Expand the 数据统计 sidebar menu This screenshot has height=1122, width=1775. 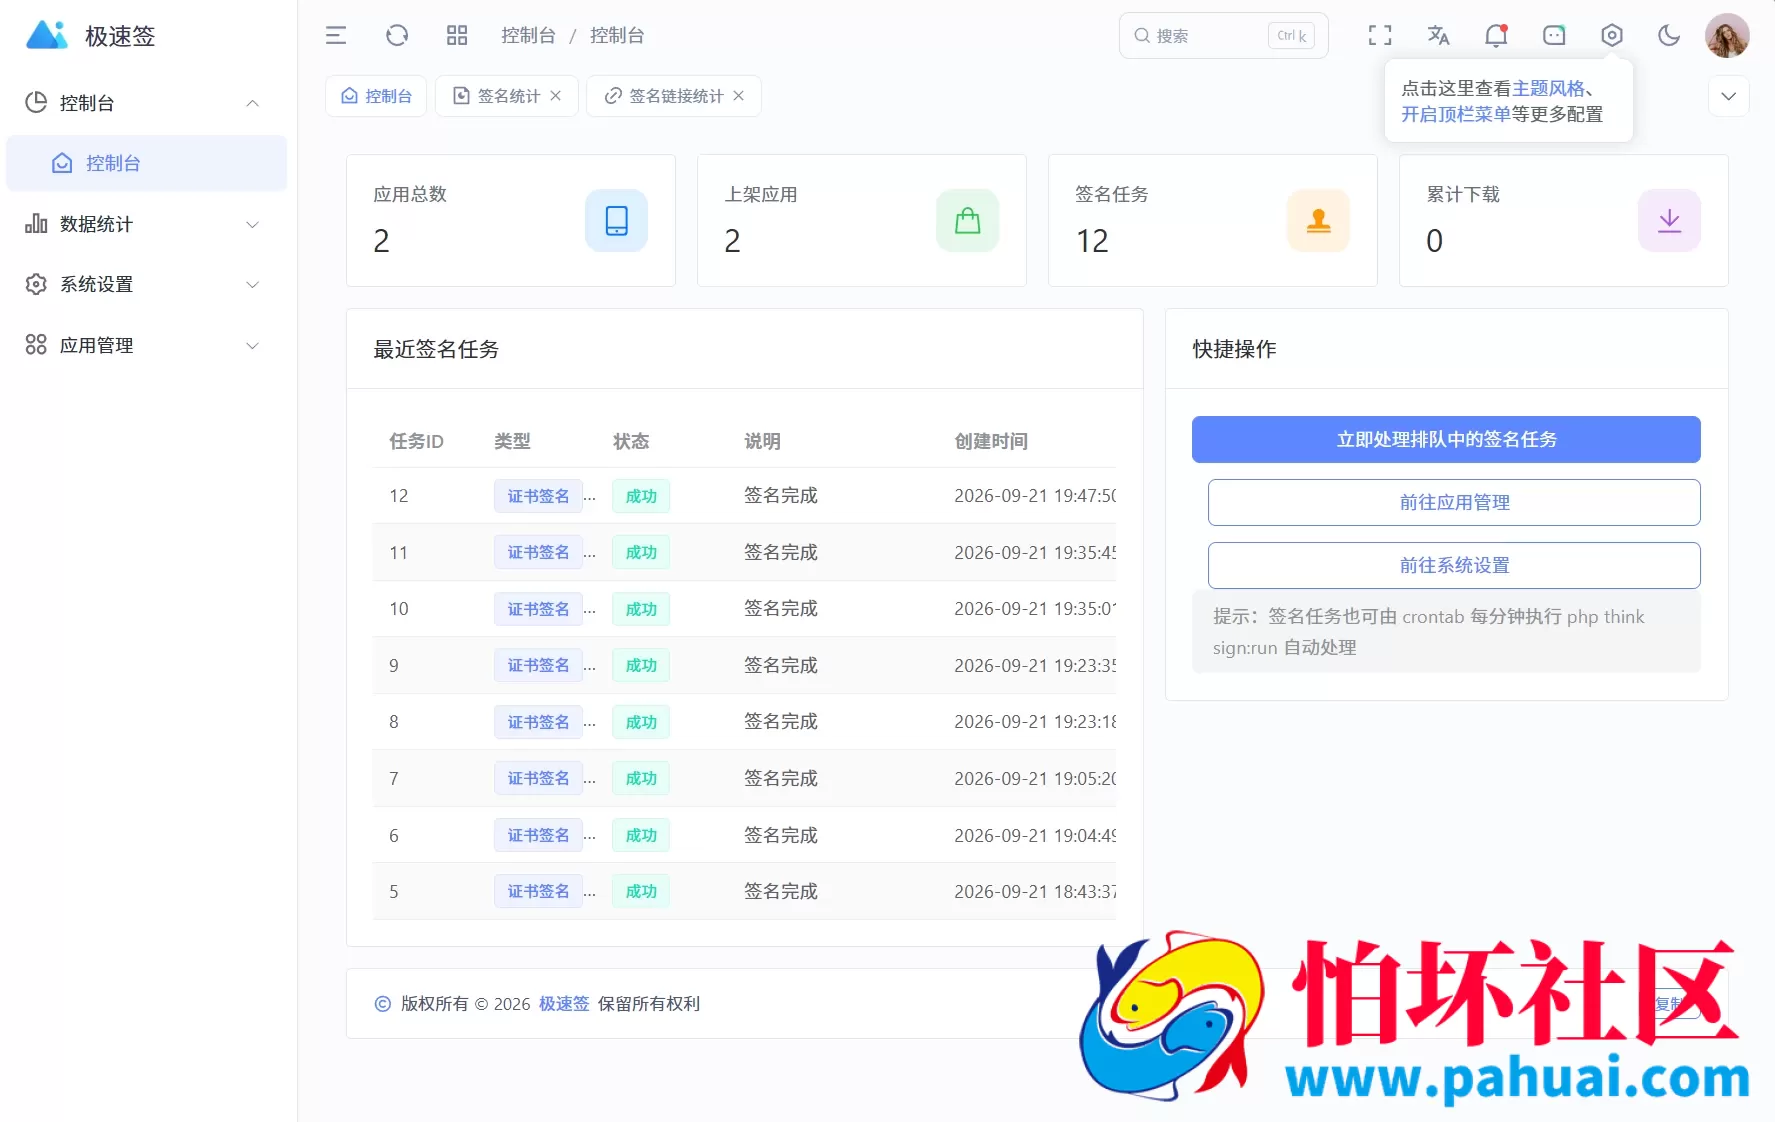(146, 224)
